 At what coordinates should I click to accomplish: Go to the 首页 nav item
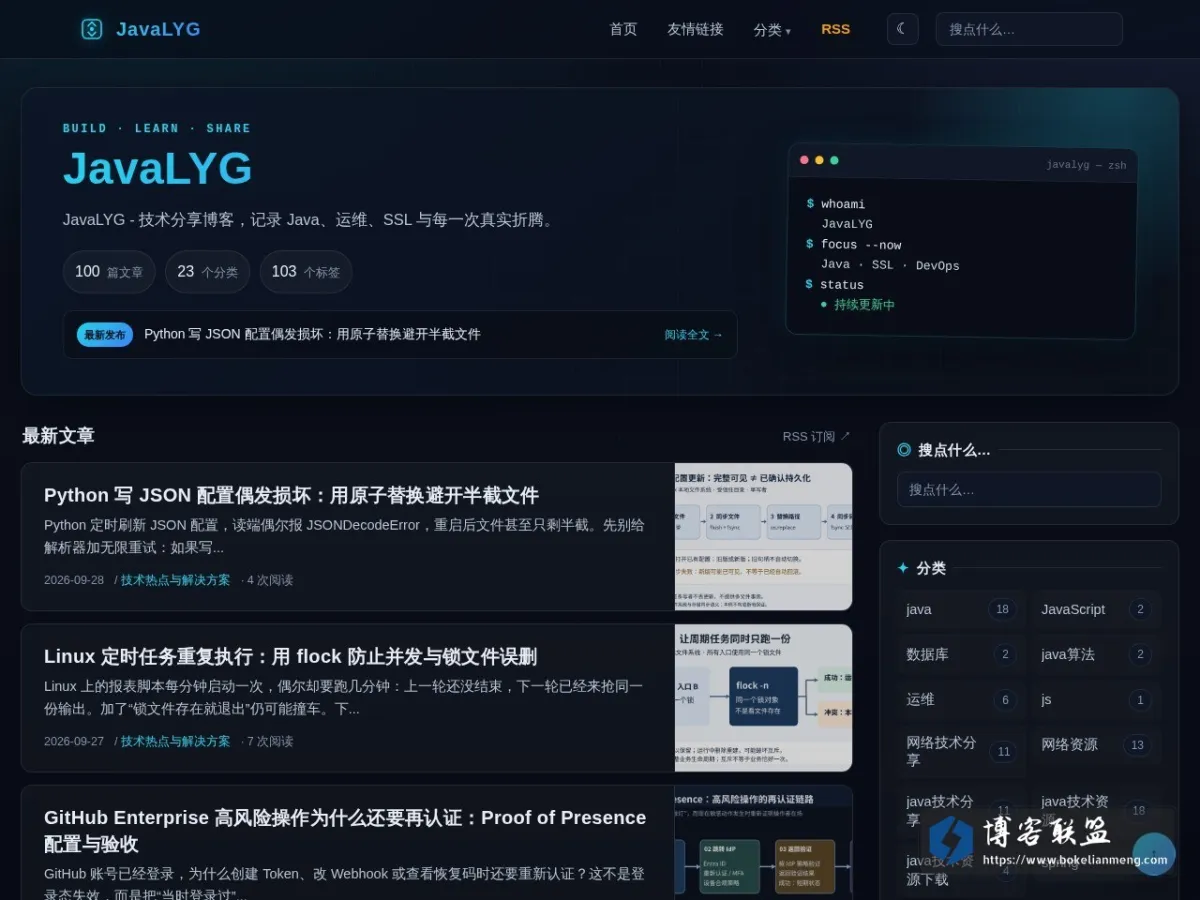(x=623, y=29)
